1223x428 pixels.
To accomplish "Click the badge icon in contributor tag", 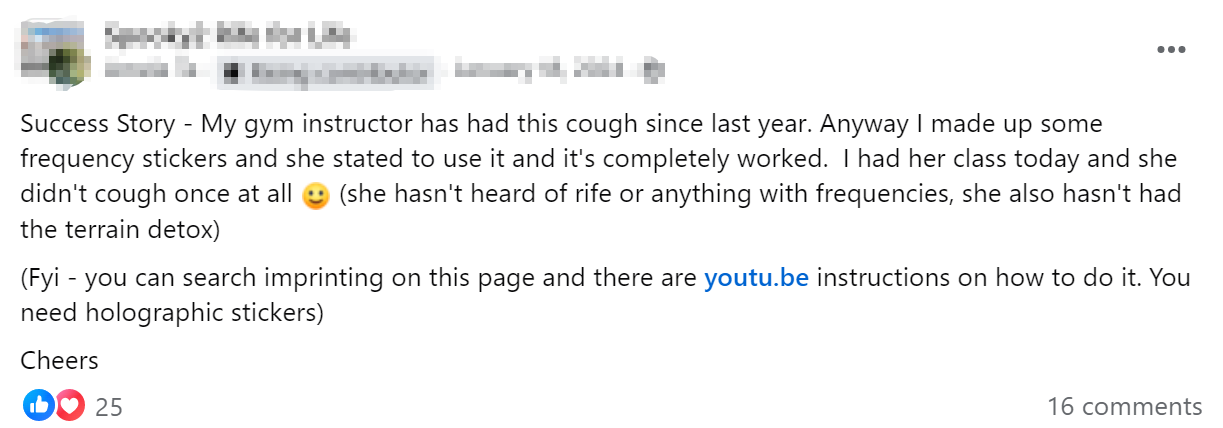I will tap(232, 71).
